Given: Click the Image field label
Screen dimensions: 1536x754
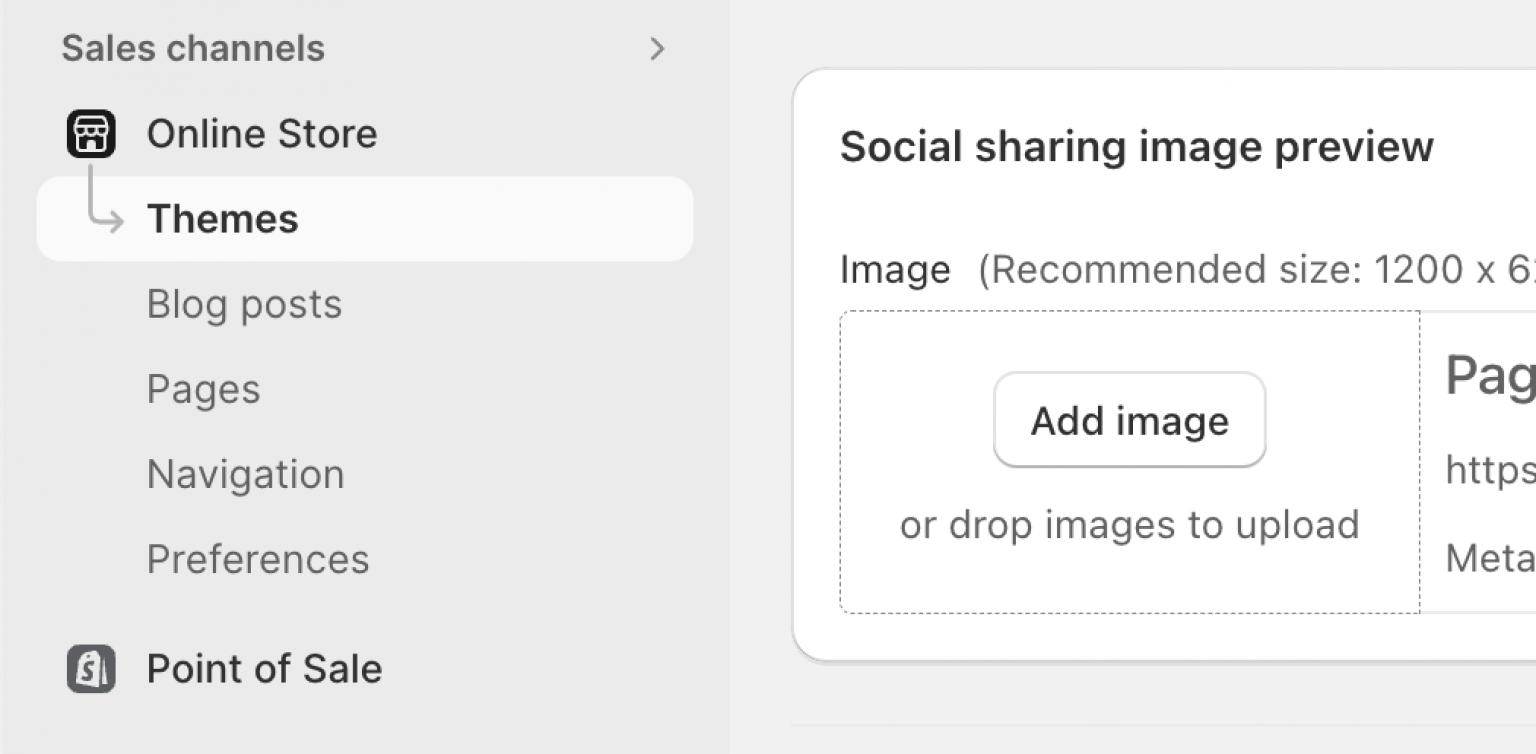Looking at the screenshot, I should [895, 270].
